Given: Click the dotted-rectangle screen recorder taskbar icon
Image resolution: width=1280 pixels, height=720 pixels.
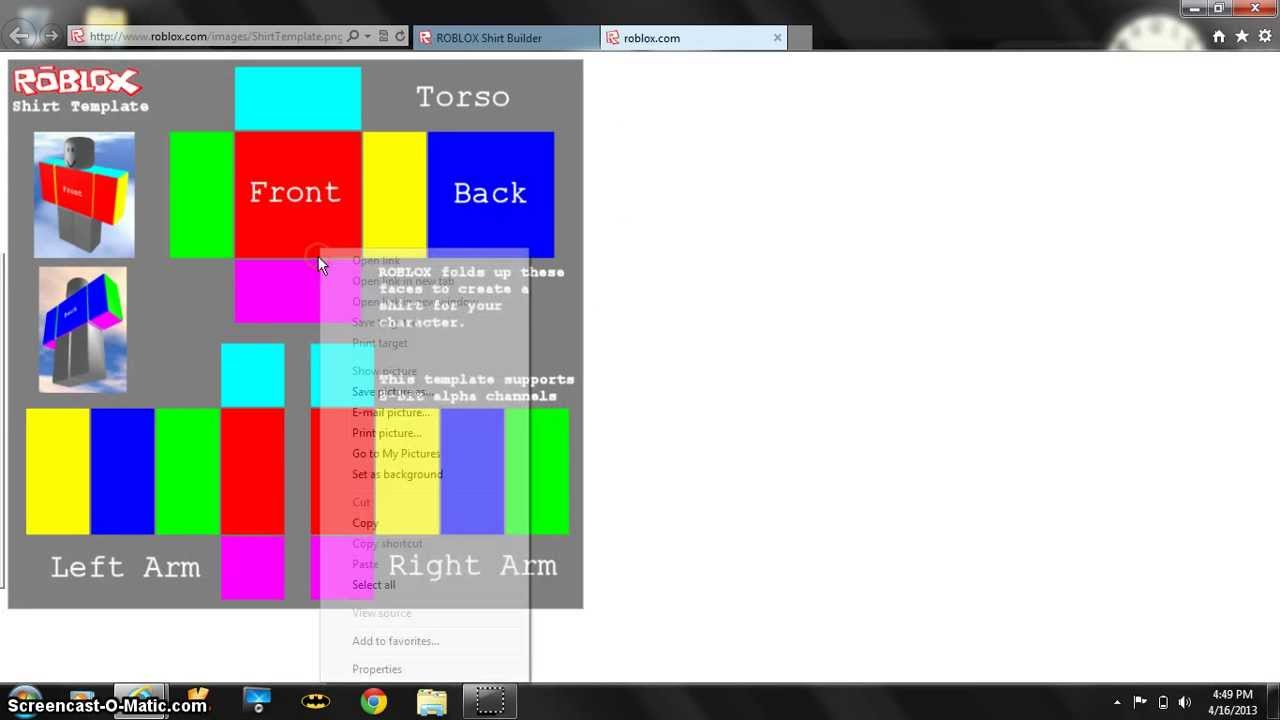Looking at the screenshot, I should pos(490,702).
